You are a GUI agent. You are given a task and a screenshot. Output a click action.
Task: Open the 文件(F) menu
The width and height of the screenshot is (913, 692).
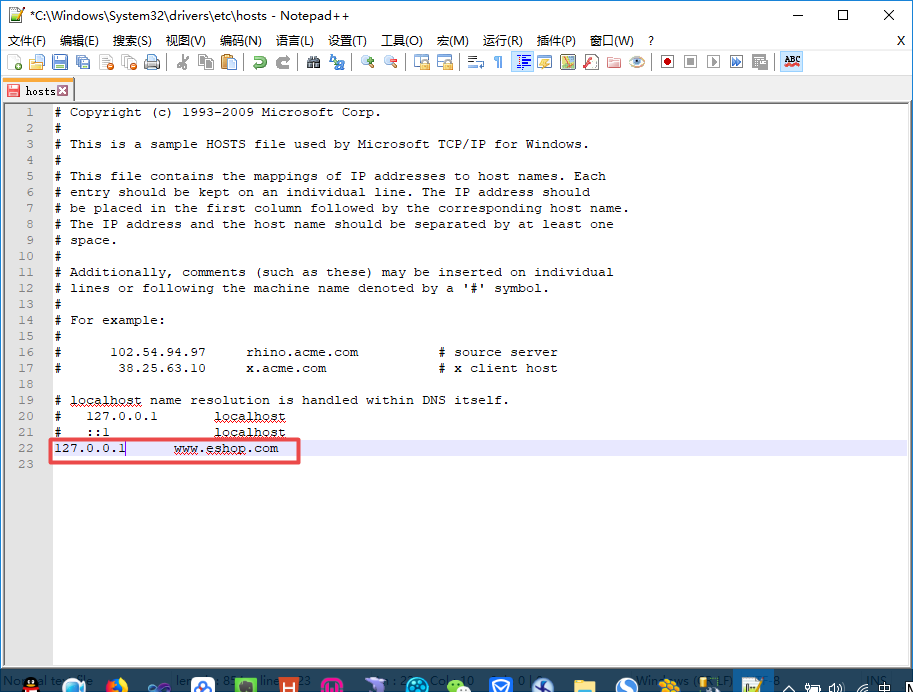point(27,41)
